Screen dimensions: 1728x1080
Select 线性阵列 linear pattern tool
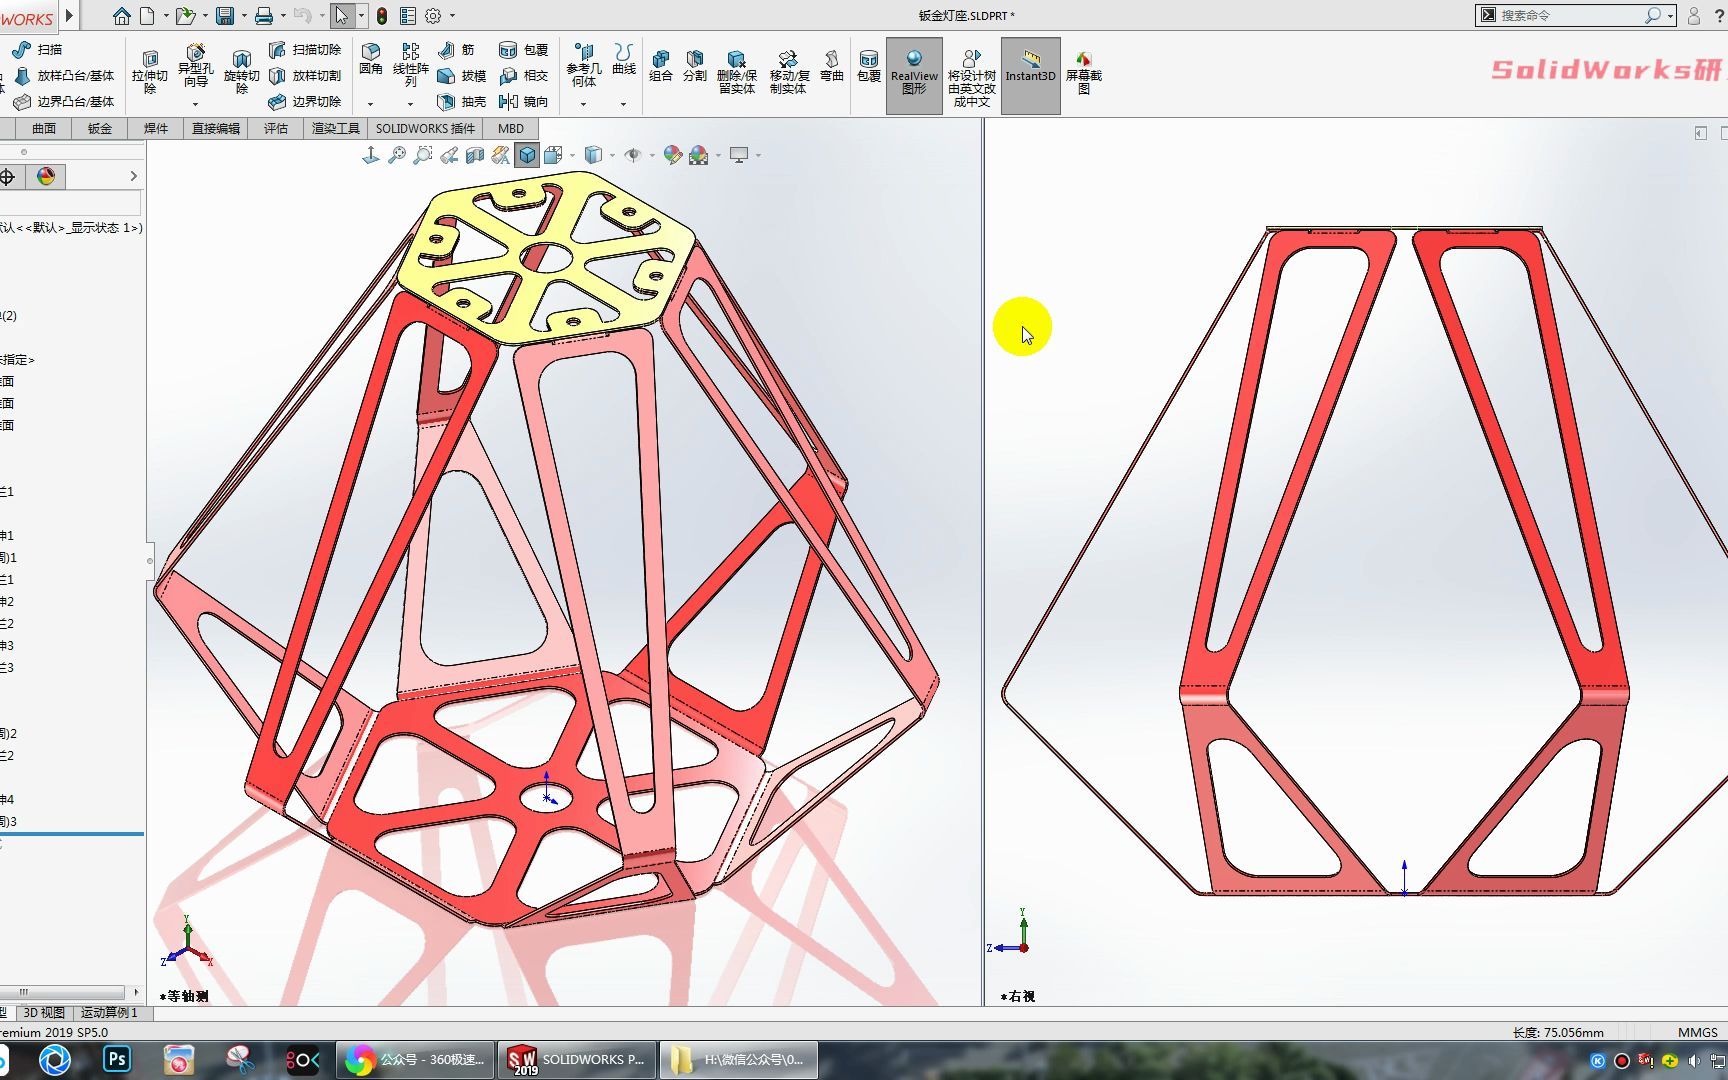(x=410, y=66)
